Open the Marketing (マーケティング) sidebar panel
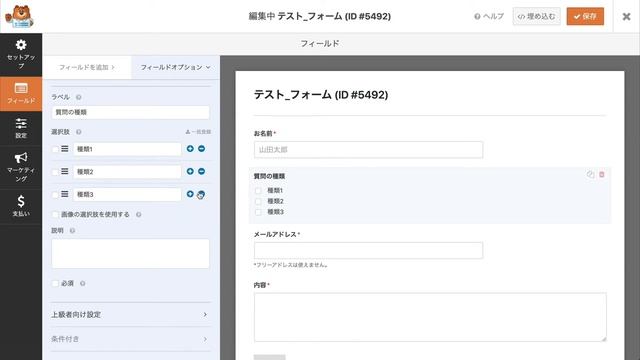 tap(21, 167)
